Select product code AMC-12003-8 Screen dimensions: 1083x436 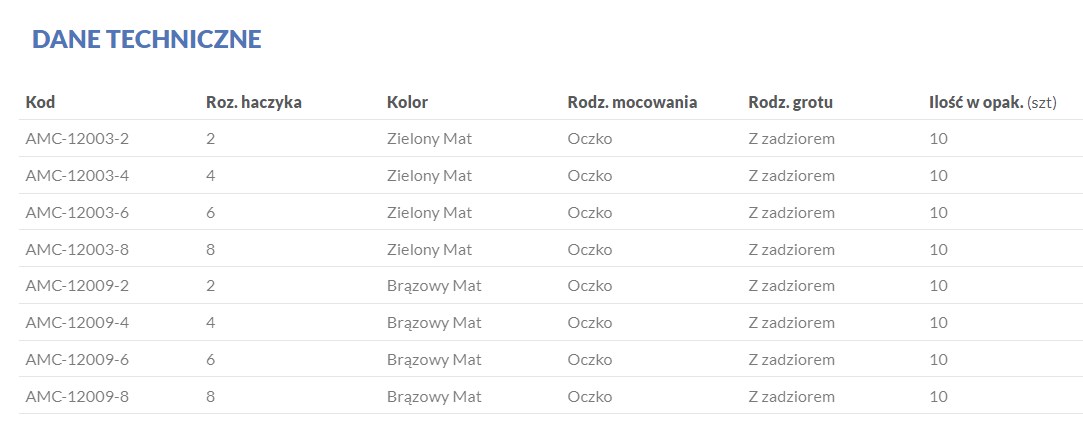77,250
